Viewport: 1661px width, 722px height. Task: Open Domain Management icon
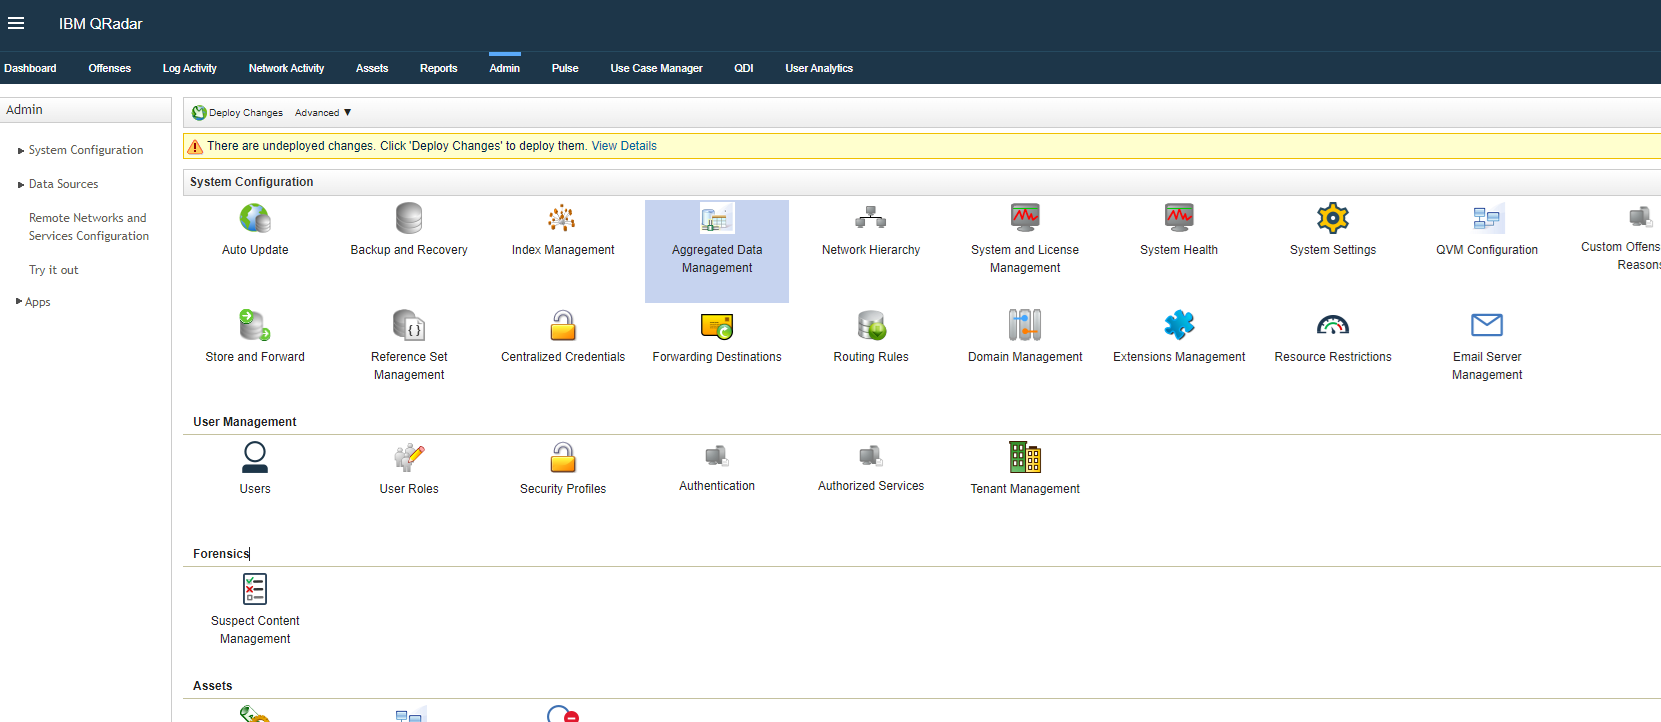pos(1025,325)
